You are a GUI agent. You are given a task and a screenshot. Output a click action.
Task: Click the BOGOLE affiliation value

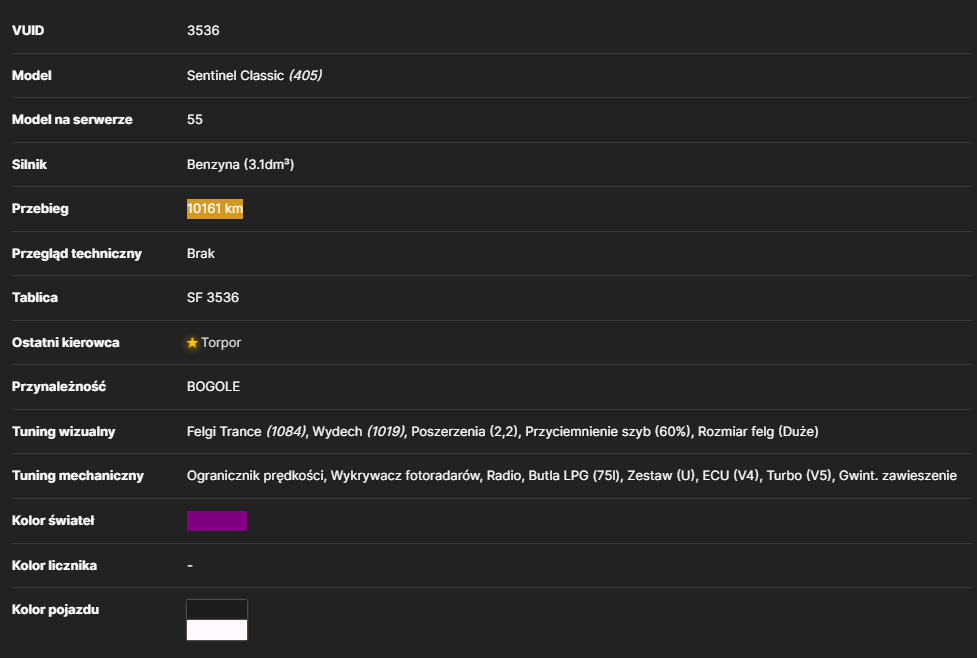213,387
